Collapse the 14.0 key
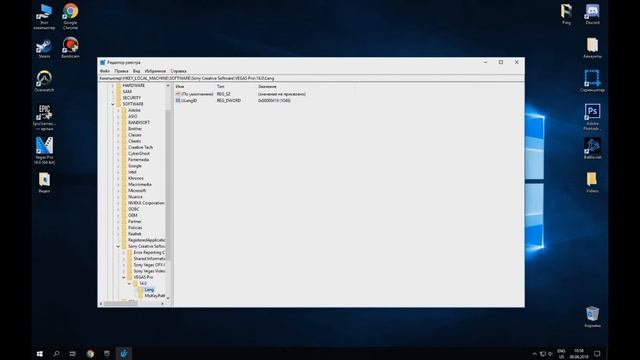Screen dimensions: 640x360 pos(129,283)
